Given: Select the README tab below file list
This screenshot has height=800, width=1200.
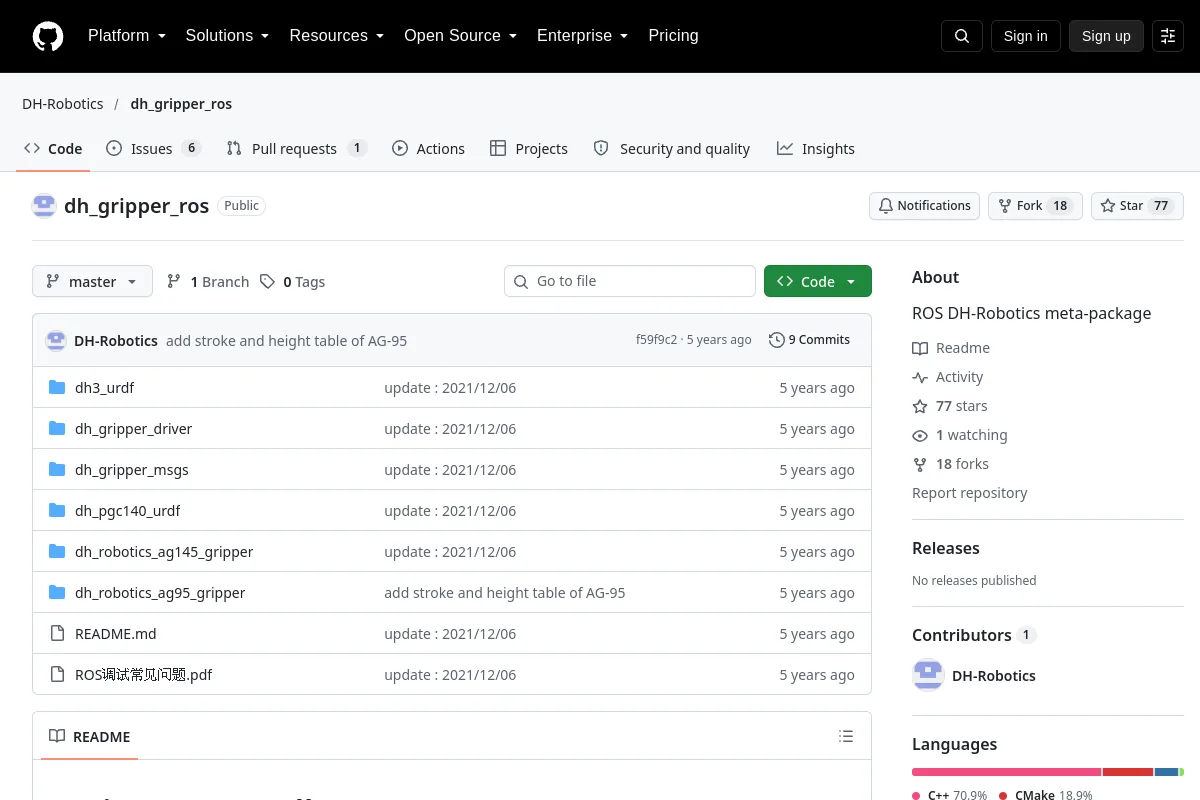Looking at the screenshot, I should 90,737.
